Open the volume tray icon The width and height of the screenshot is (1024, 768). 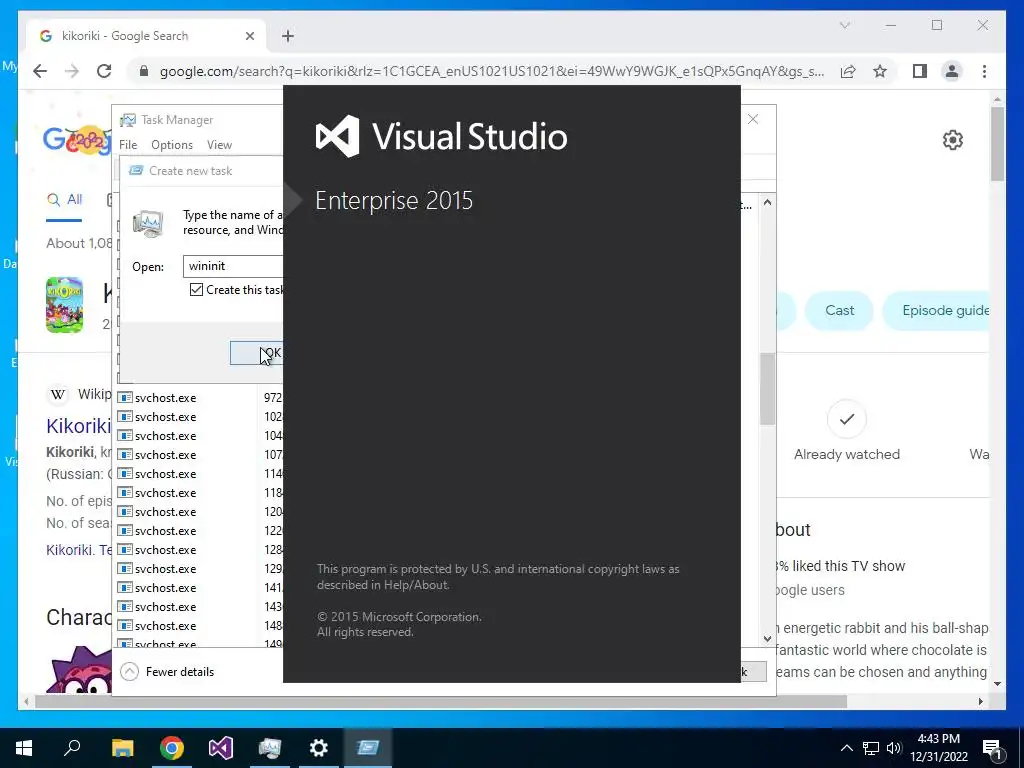[894, 748]
